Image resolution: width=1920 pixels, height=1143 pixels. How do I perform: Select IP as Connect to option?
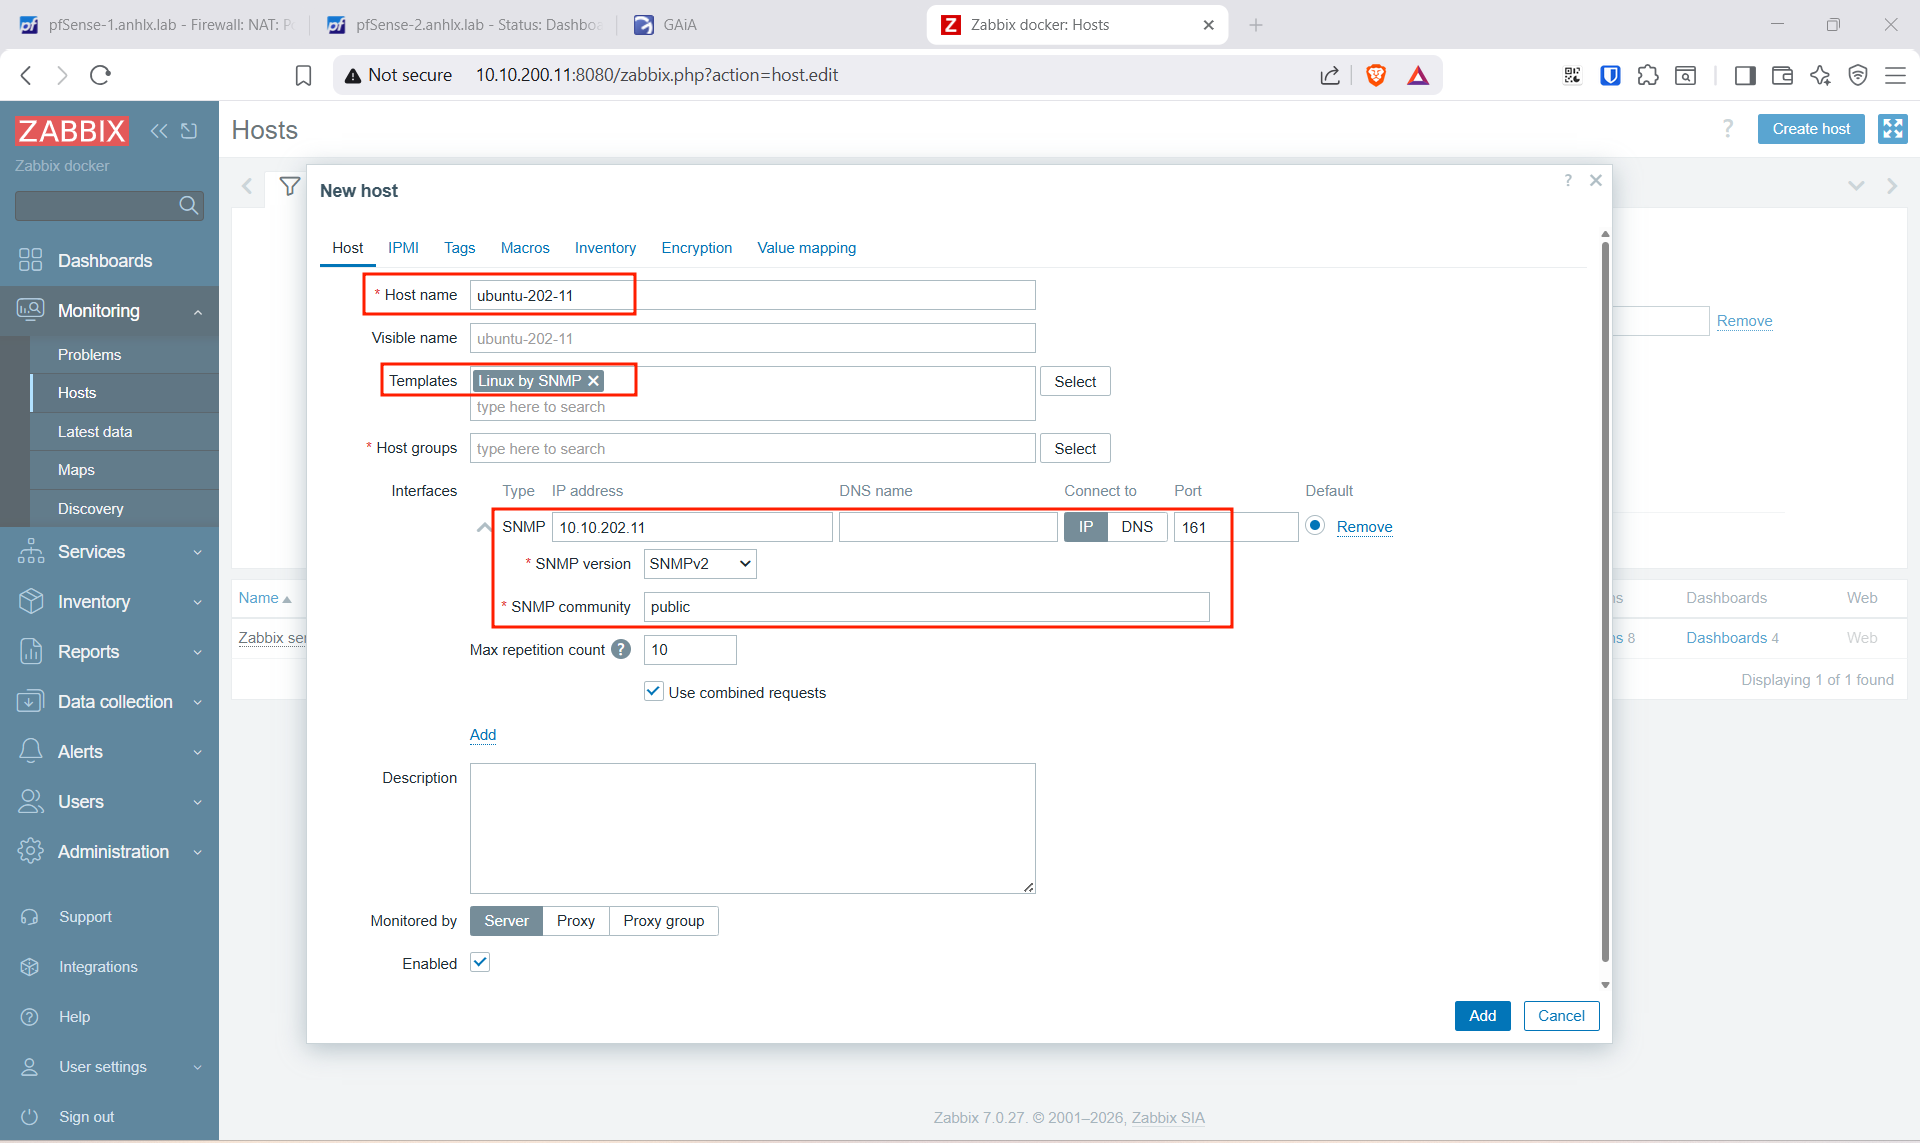(x=1086, y=527)
